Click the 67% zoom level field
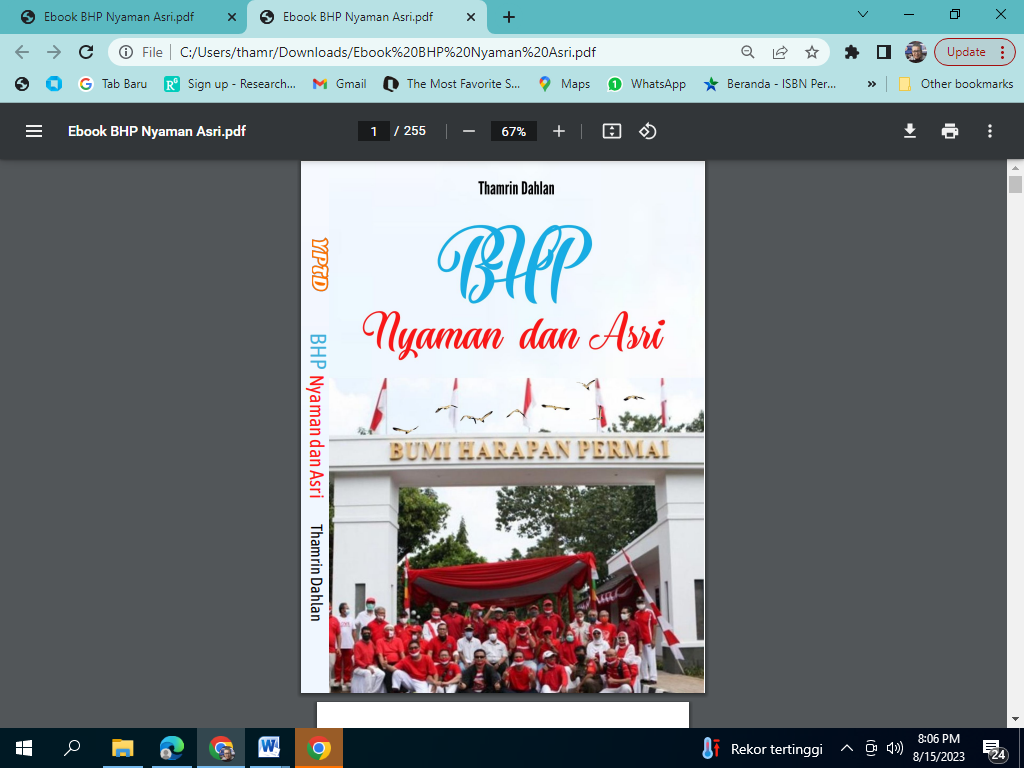 pos(514,131)
